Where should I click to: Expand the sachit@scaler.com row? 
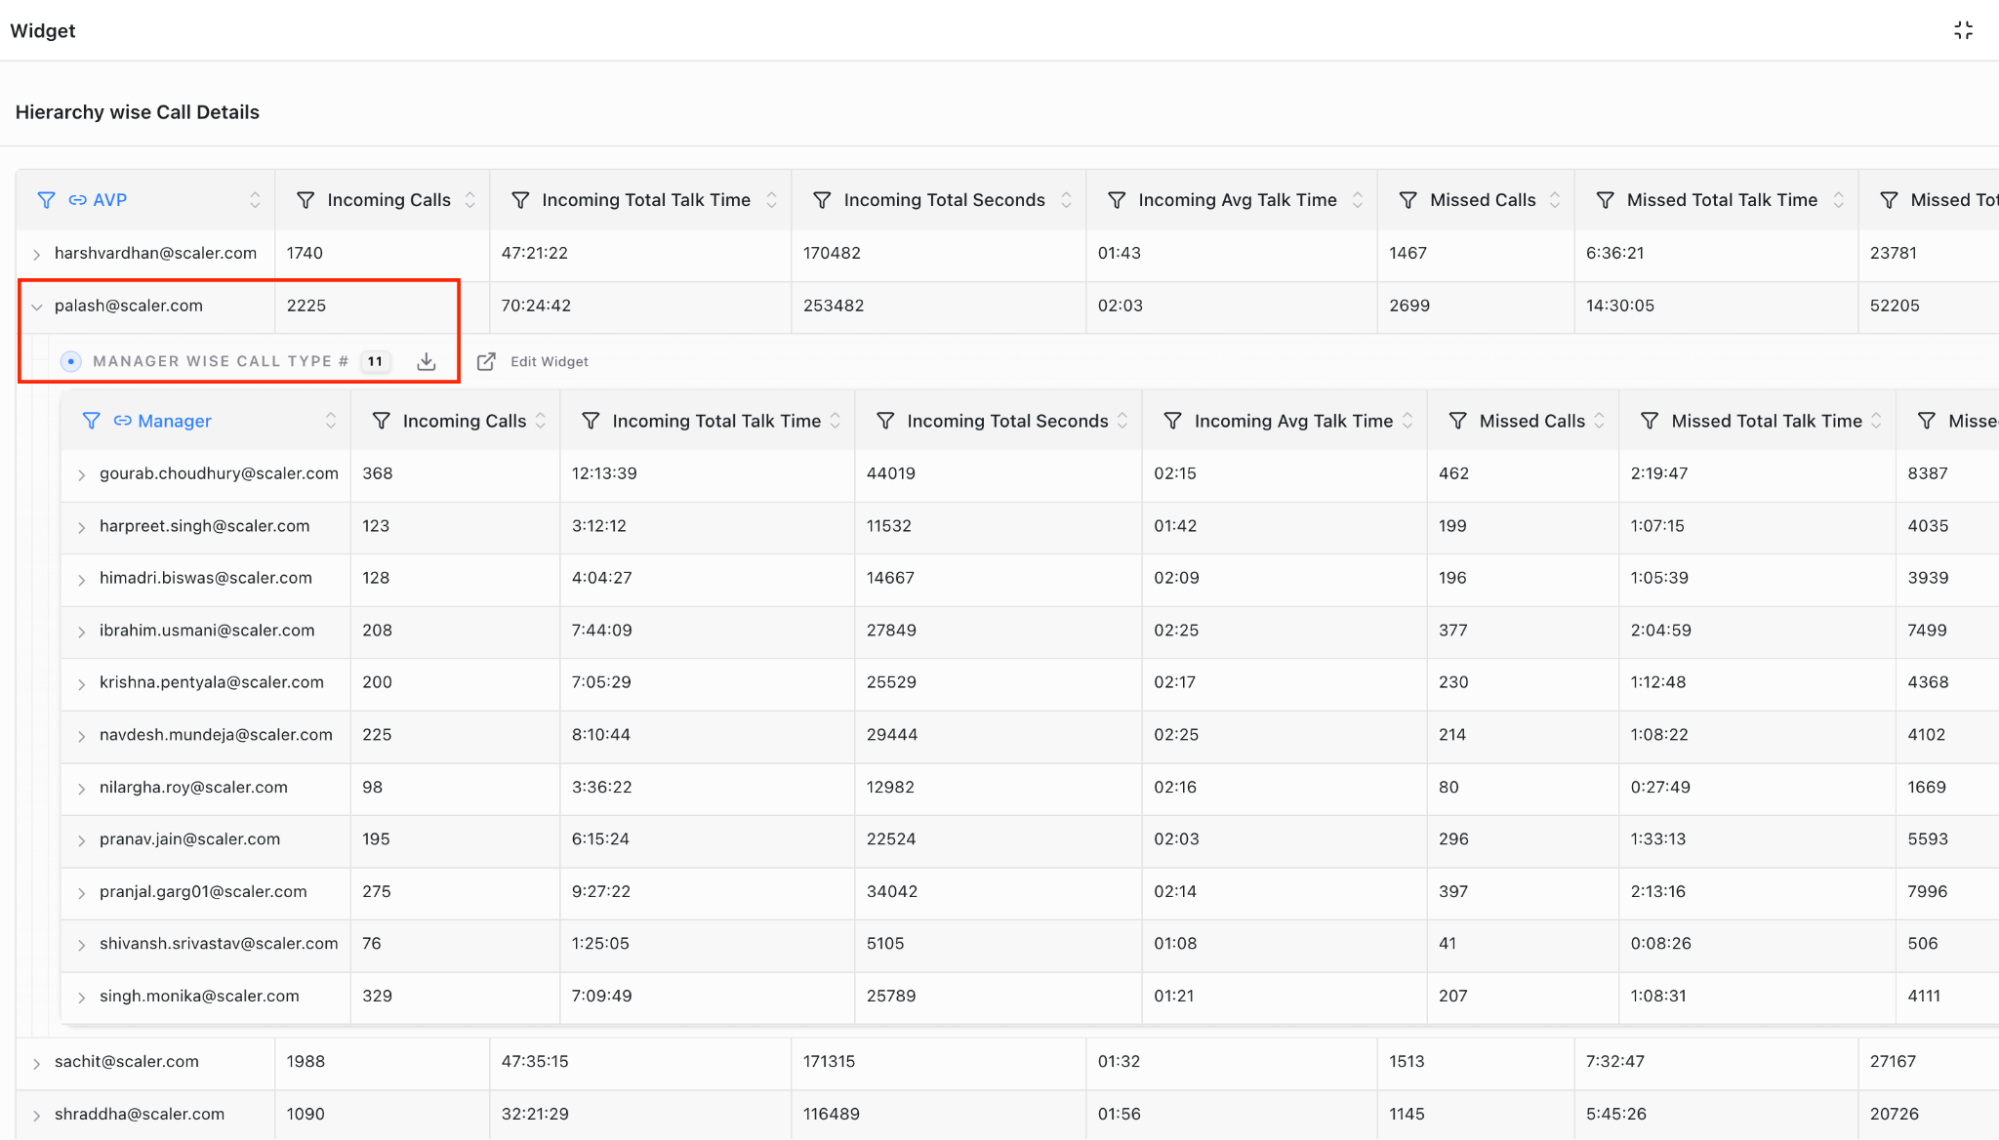point(37,1063)
